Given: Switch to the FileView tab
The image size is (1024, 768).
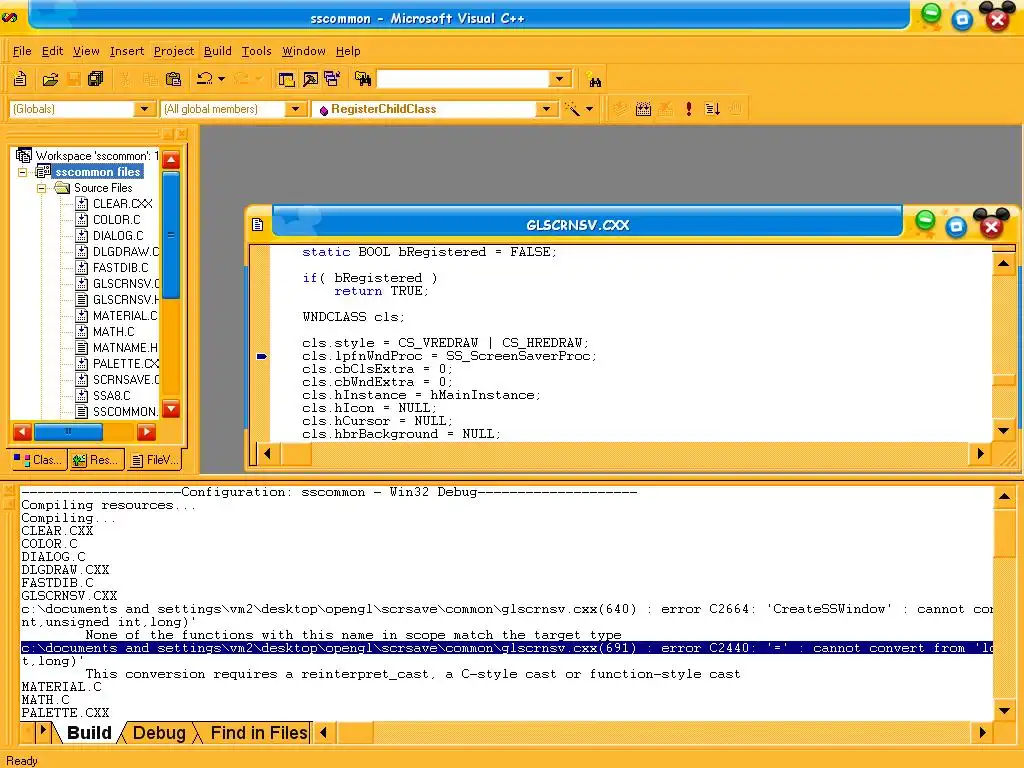Looking at the screenshot, I should (x=154, y=460).
